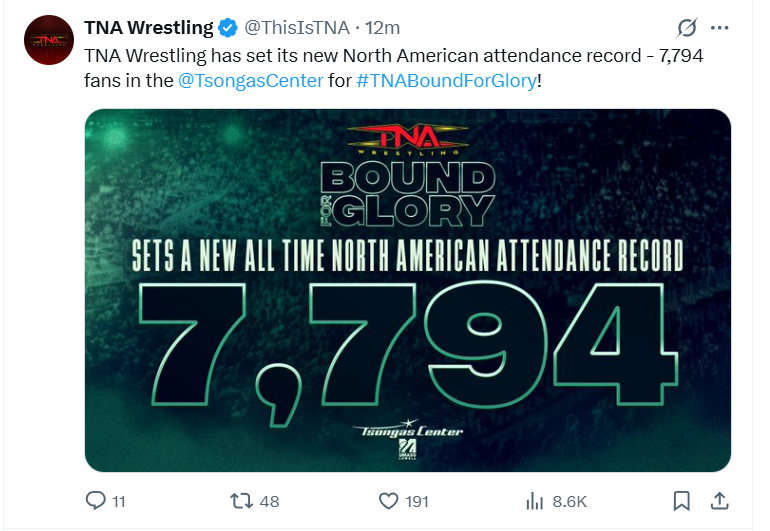Follow the @TsongasCenter mention link

(x=250, y=80)
